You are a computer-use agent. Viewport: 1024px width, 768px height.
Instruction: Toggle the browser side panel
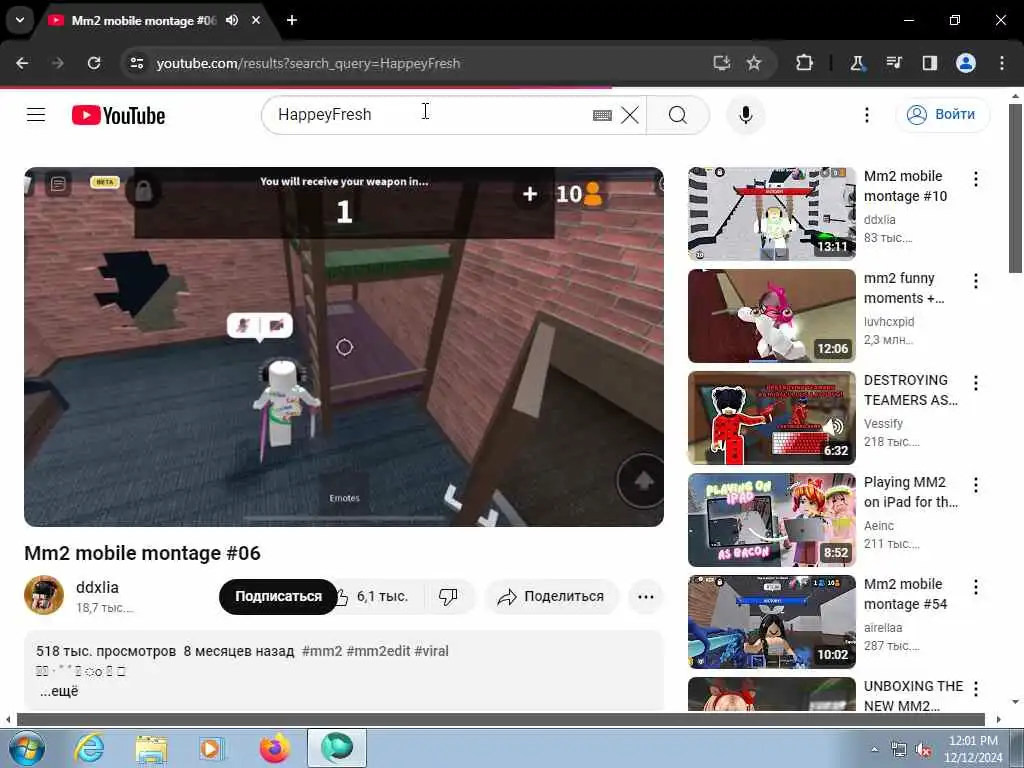click(x=929, y=63)
